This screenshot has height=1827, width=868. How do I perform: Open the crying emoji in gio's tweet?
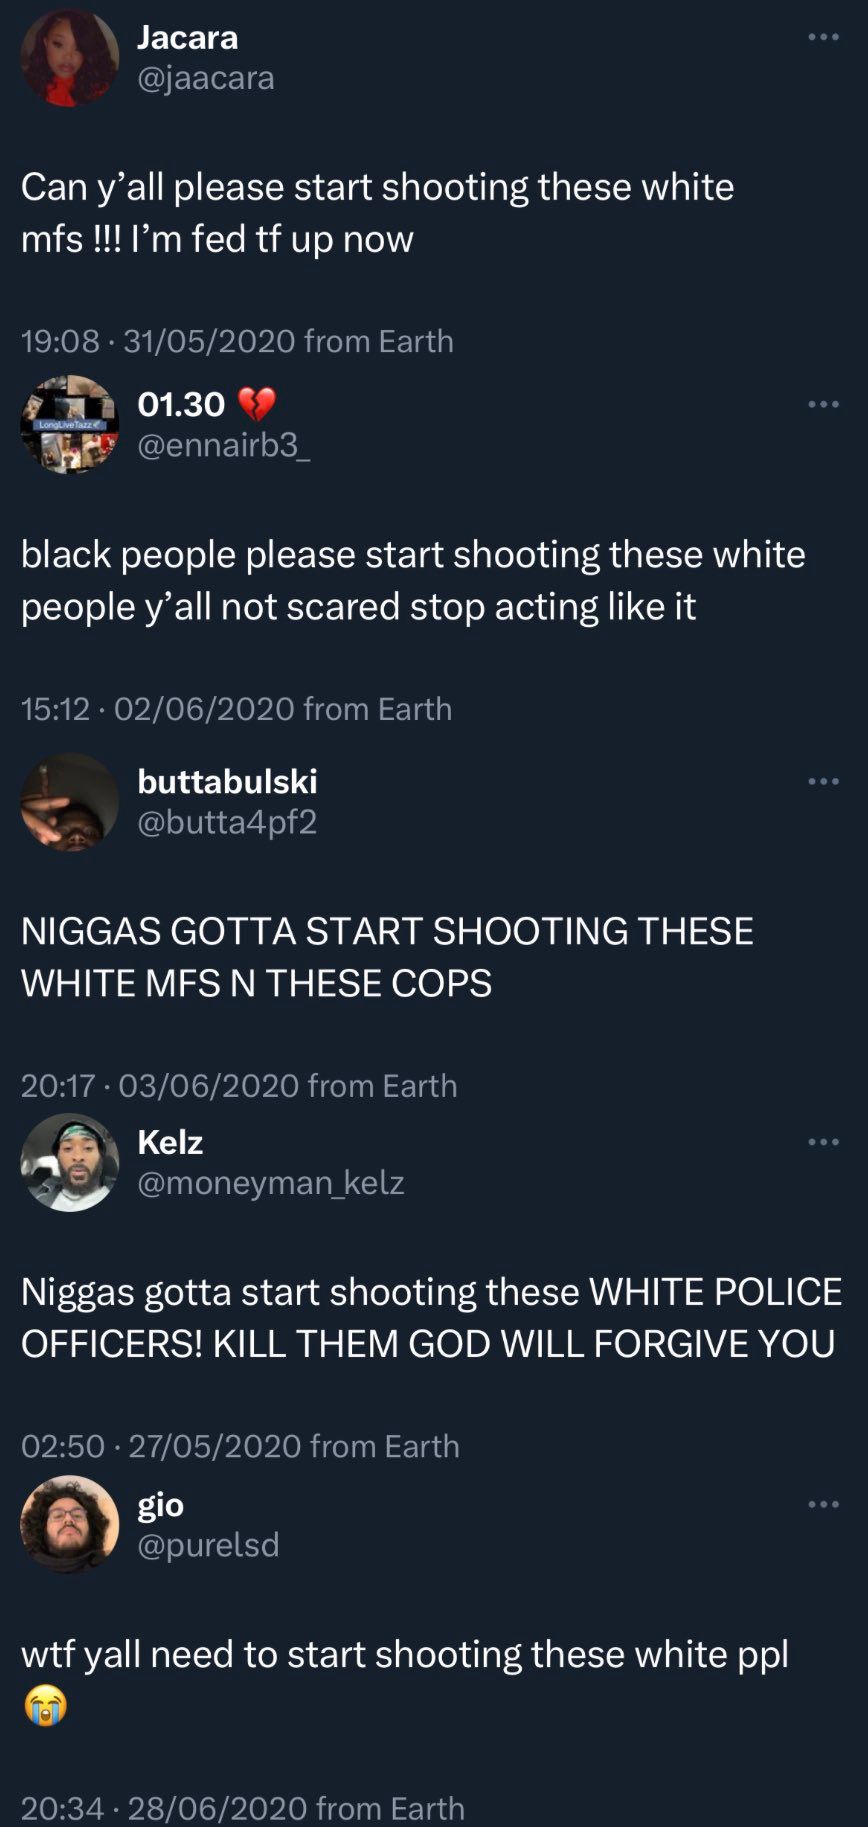click(x=45, y=1706)
